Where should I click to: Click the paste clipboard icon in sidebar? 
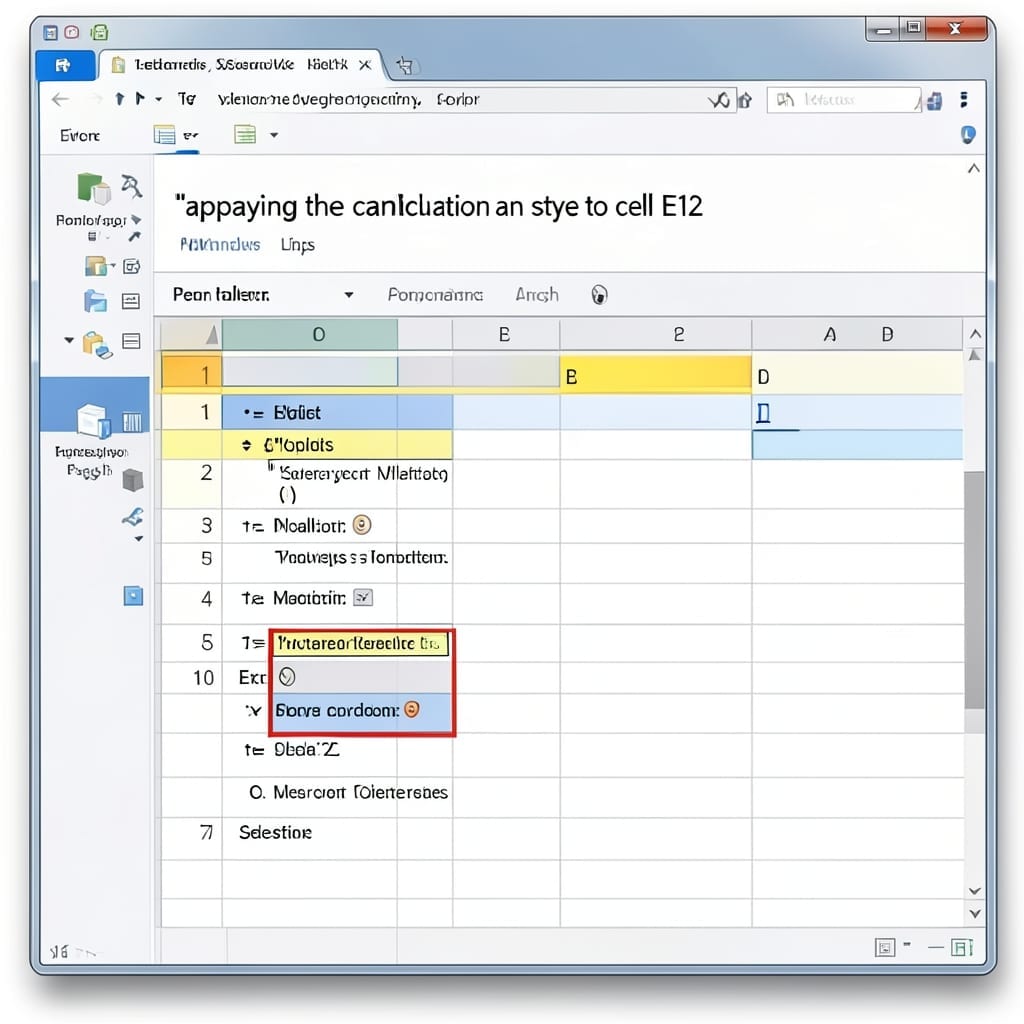pyautogui.click(x=97, y=345)
